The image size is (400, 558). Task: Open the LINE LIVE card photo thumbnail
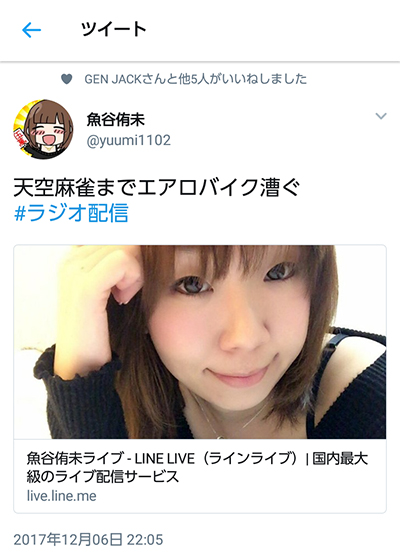(x=200, y=342)
